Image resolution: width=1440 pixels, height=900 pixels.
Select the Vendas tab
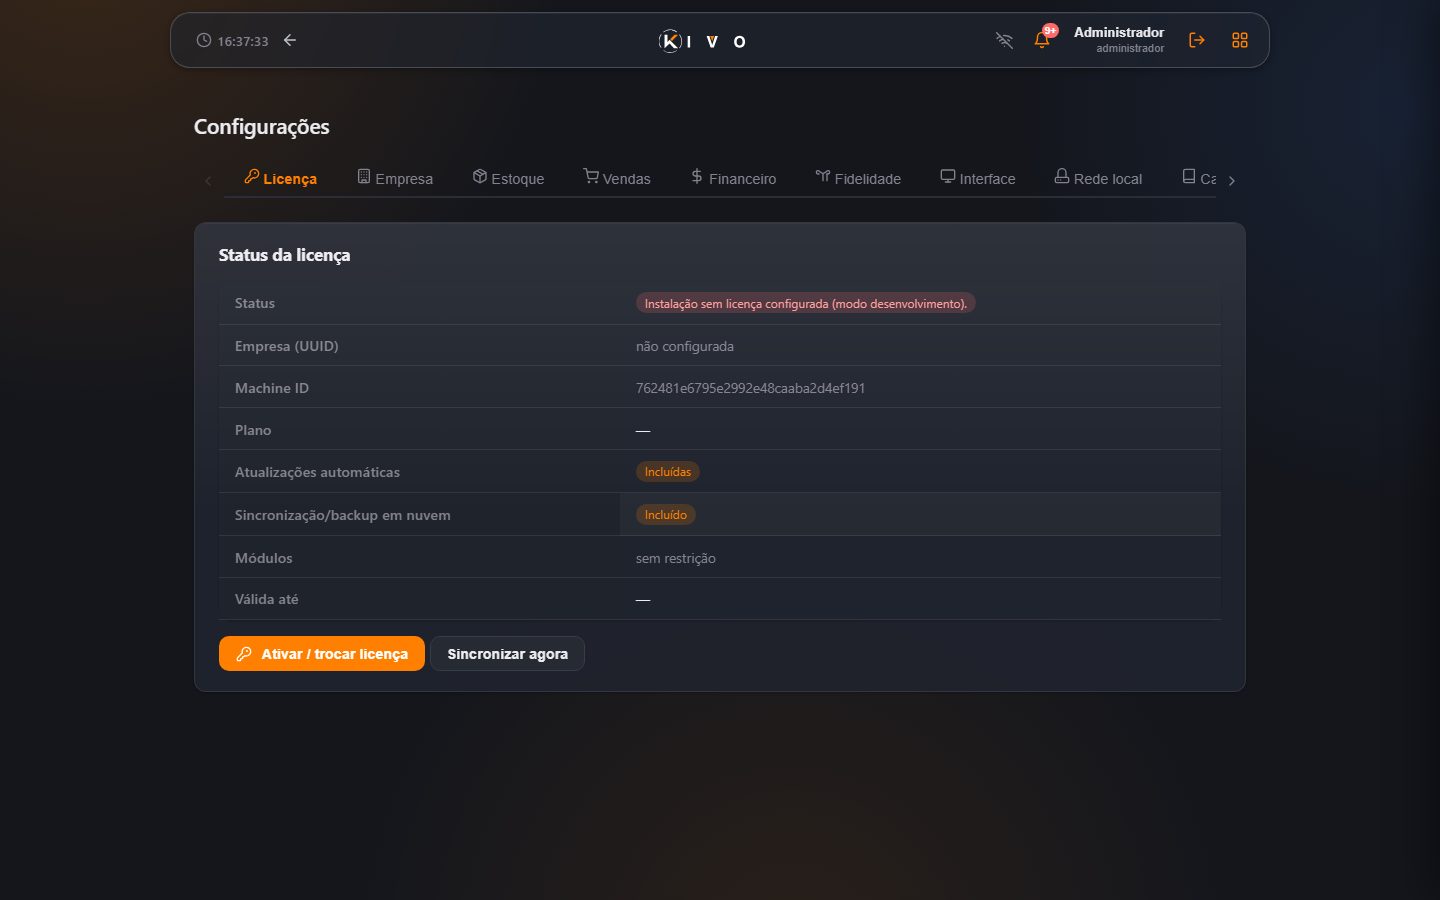click(x=617, y=178)
